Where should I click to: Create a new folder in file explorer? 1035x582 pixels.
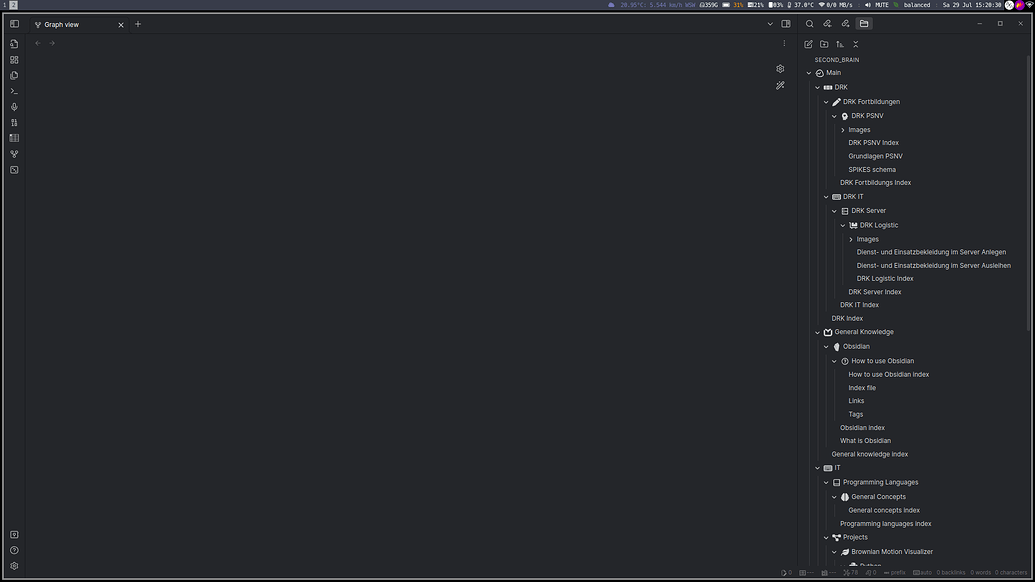click(x=824, y=44)
